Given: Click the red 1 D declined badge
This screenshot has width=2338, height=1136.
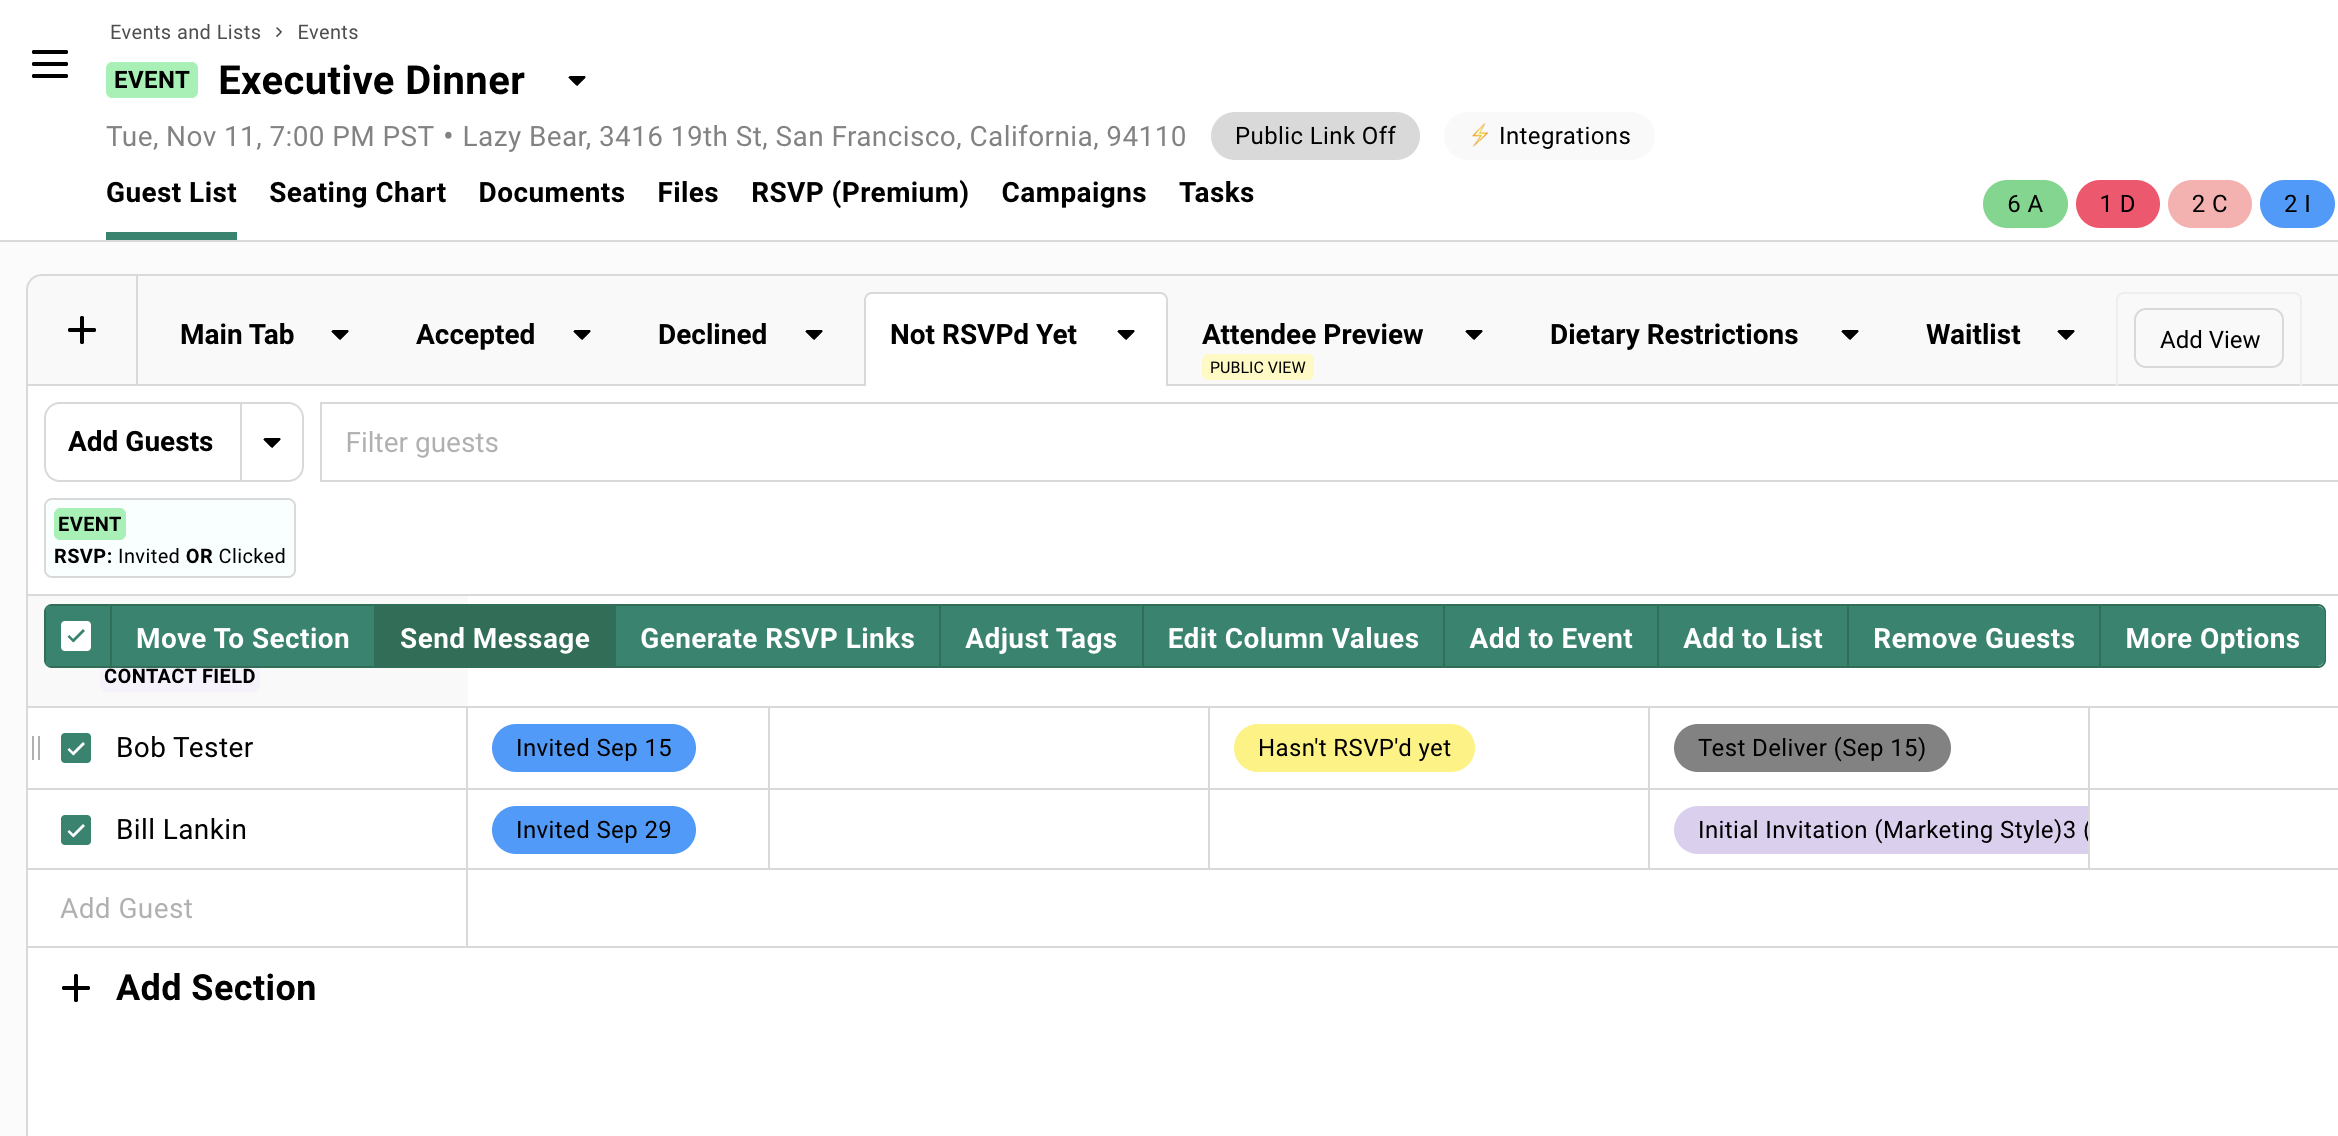Looking at the screenshot, I should 2117,204.
